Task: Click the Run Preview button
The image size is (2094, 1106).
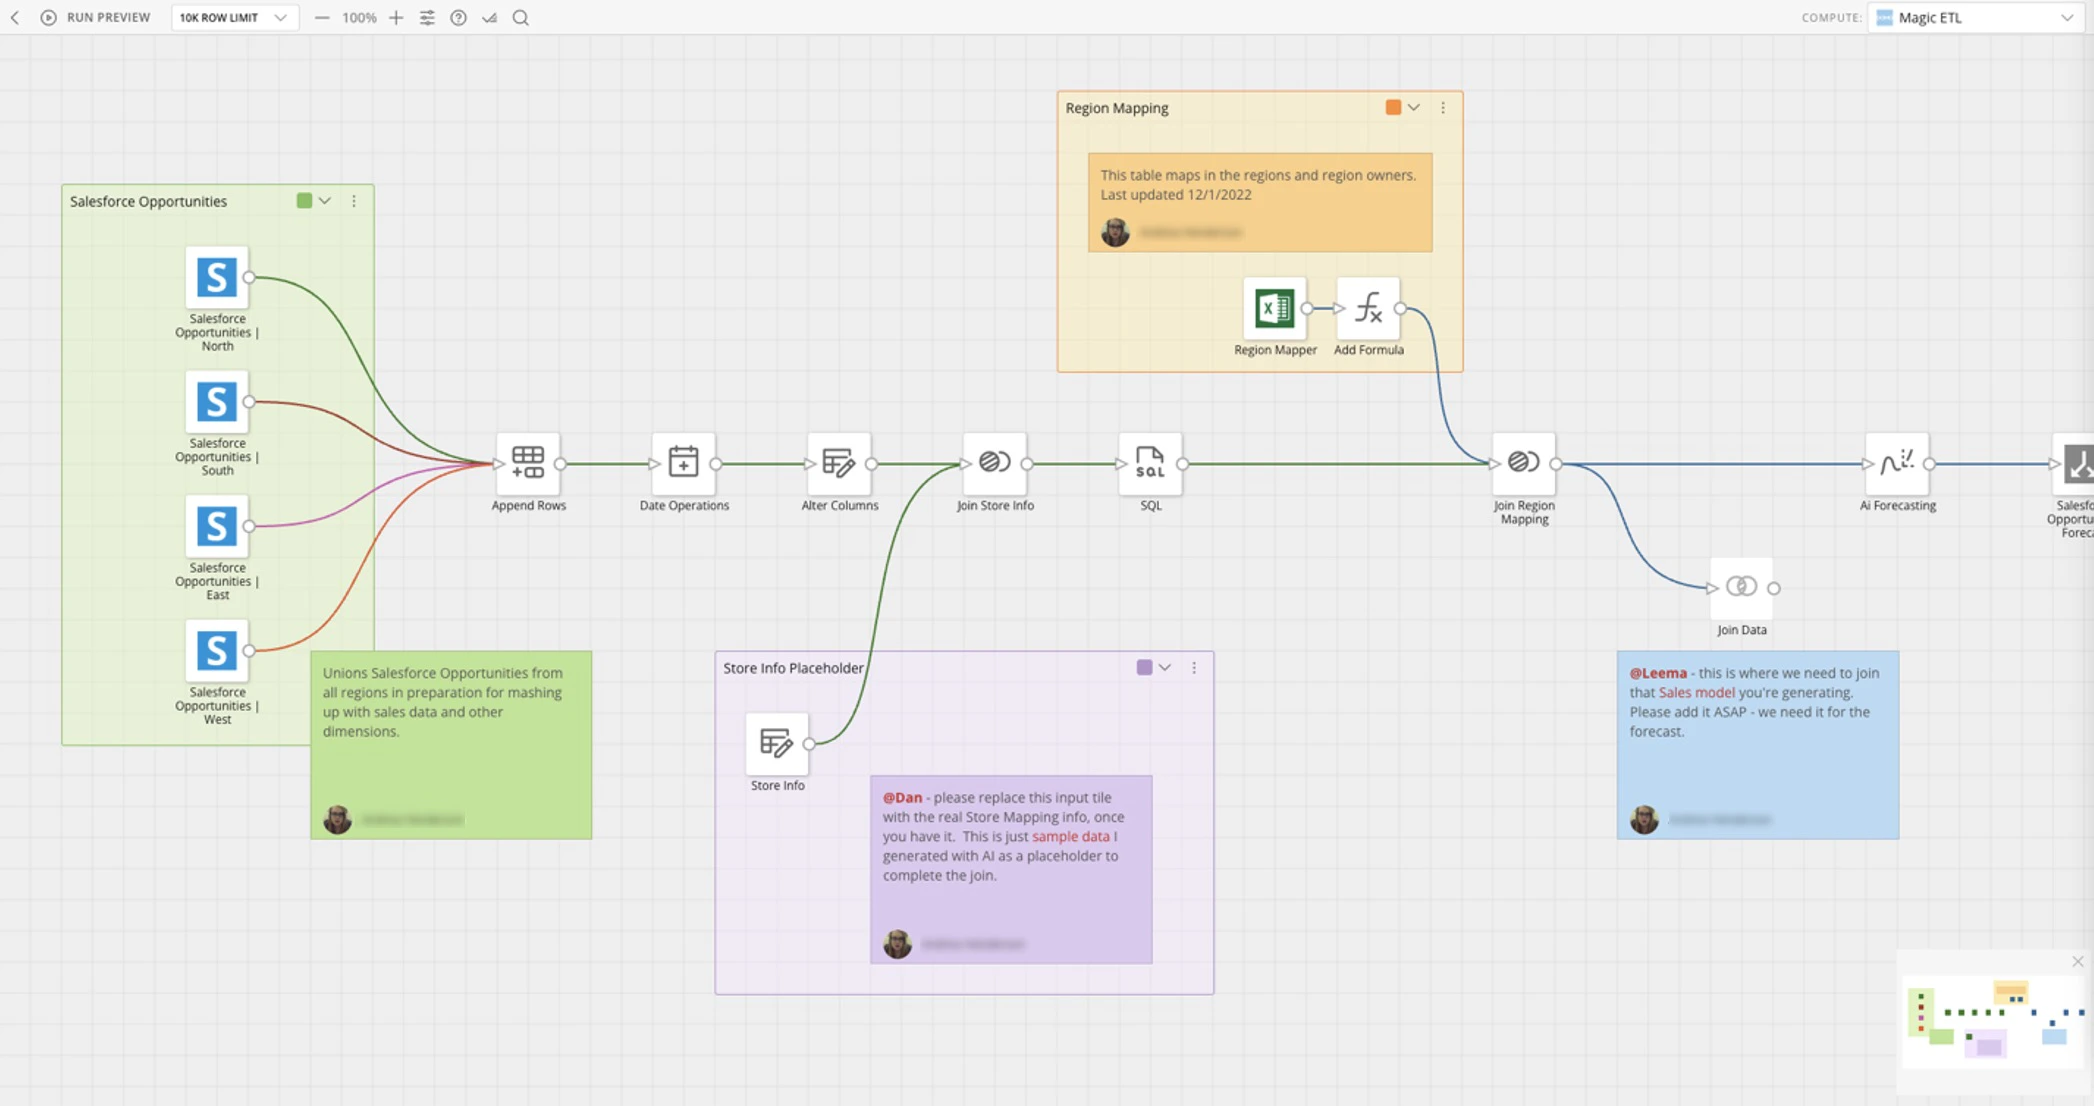Action: click(x=95, y=17)
